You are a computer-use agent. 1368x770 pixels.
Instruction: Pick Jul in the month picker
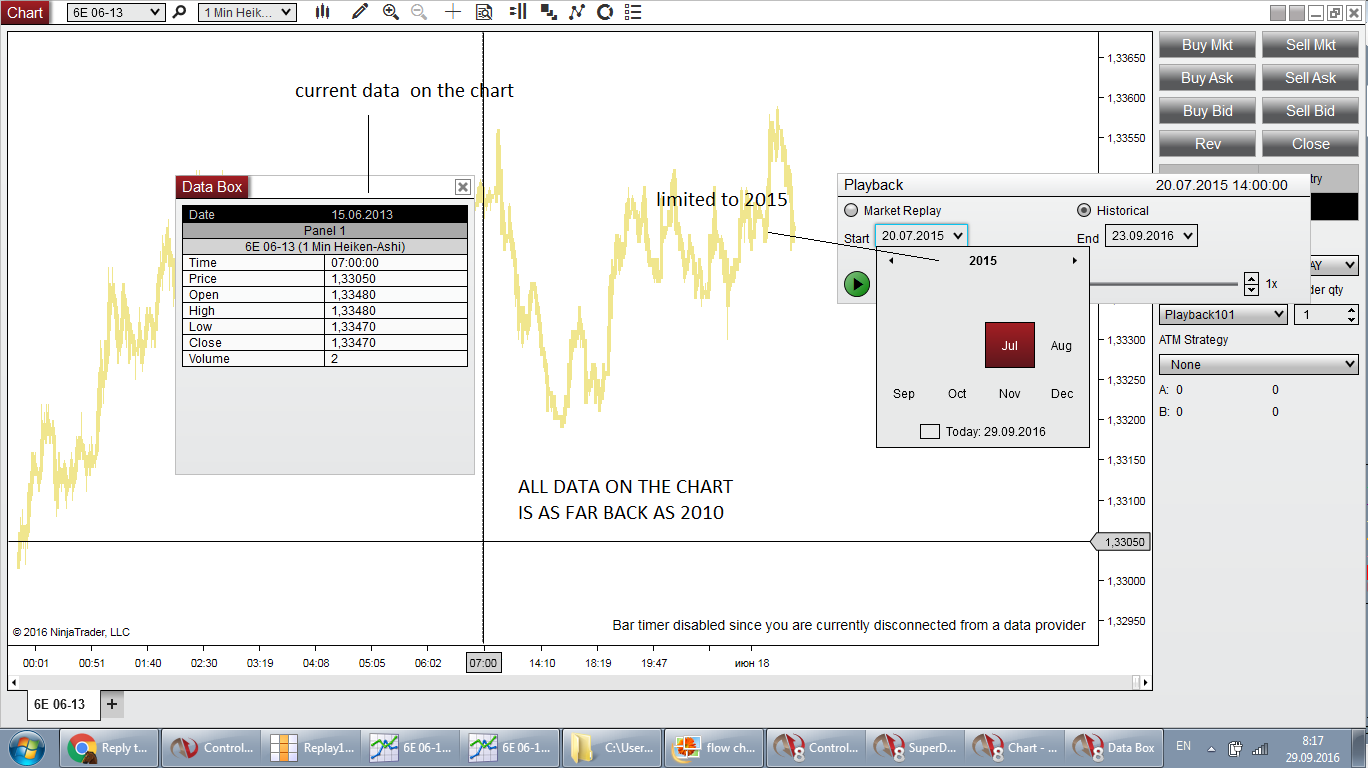pos(1010,345)
